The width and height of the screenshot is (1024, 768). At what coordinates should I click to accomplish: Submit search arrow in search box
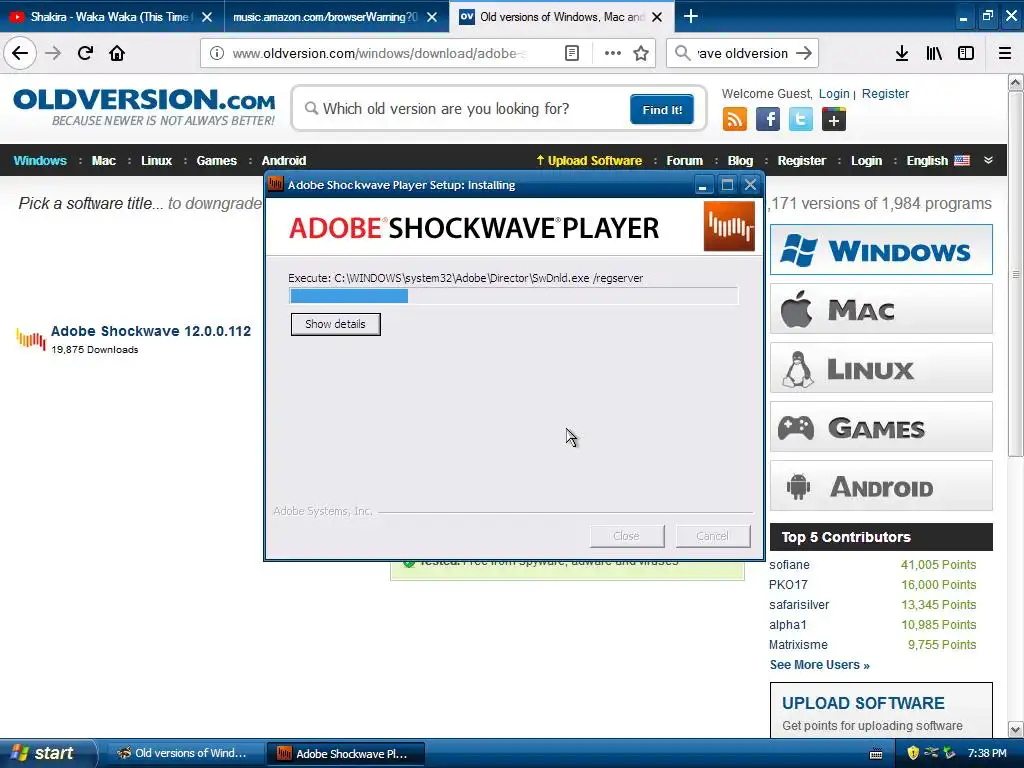click(804, 53)
